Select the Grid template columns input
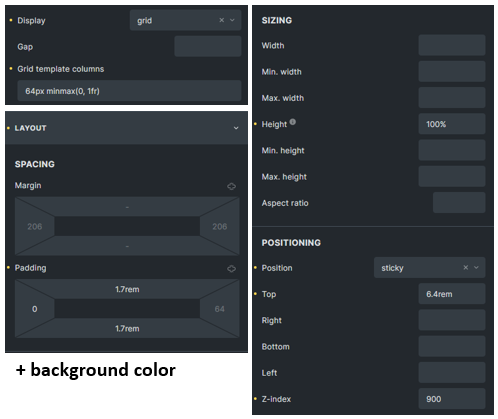The height and width of the screenshot is (419, 498). click(x=129, y=91)
